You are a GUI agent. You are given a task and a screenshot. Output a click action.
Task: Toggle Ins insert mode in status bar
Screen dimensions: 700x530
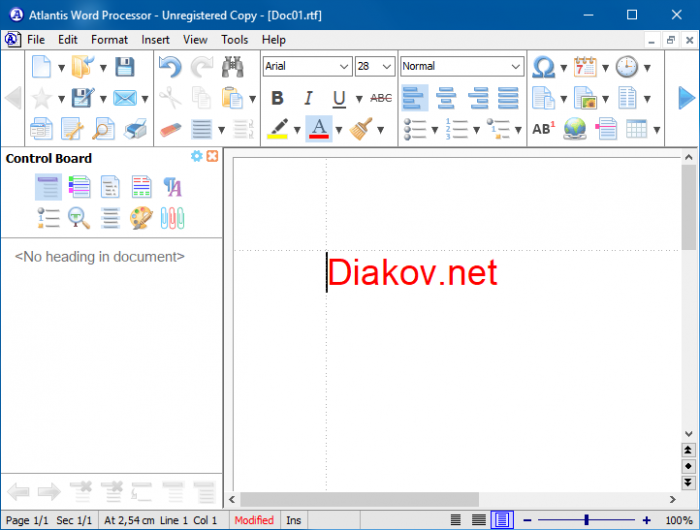[x=293, y=520]
